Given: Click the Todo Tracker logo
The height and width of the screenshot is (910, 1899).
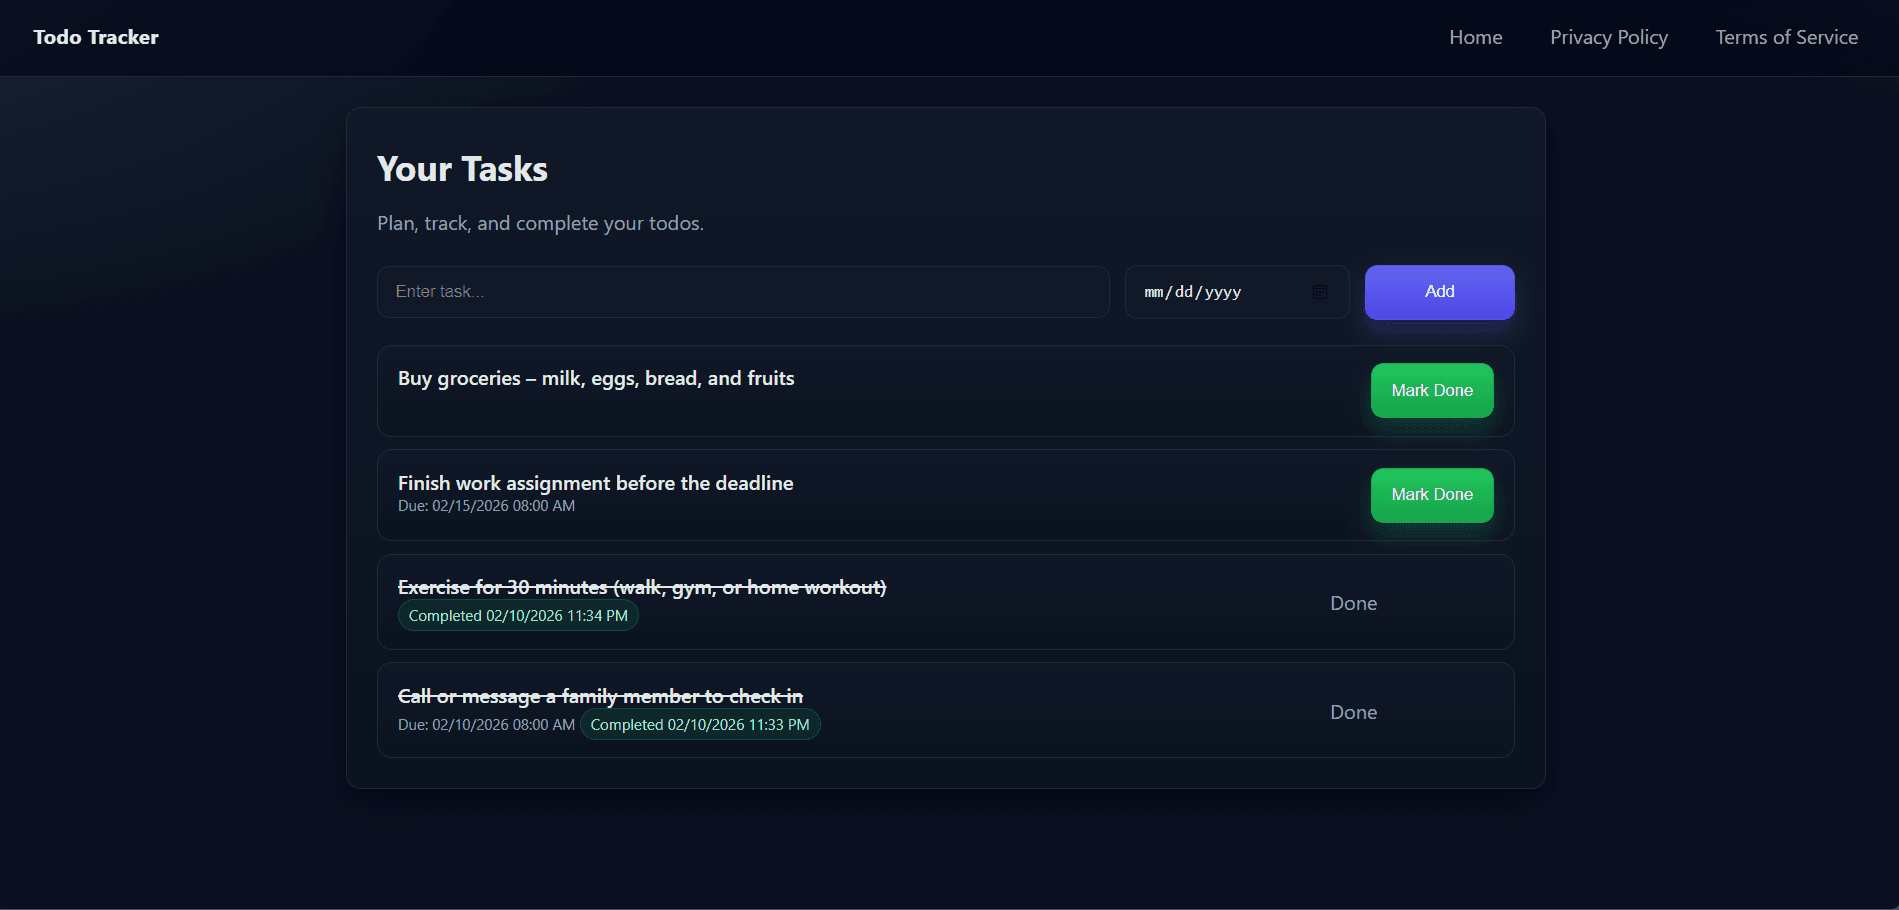Looking at the screenshot, I should click(96, 37).
